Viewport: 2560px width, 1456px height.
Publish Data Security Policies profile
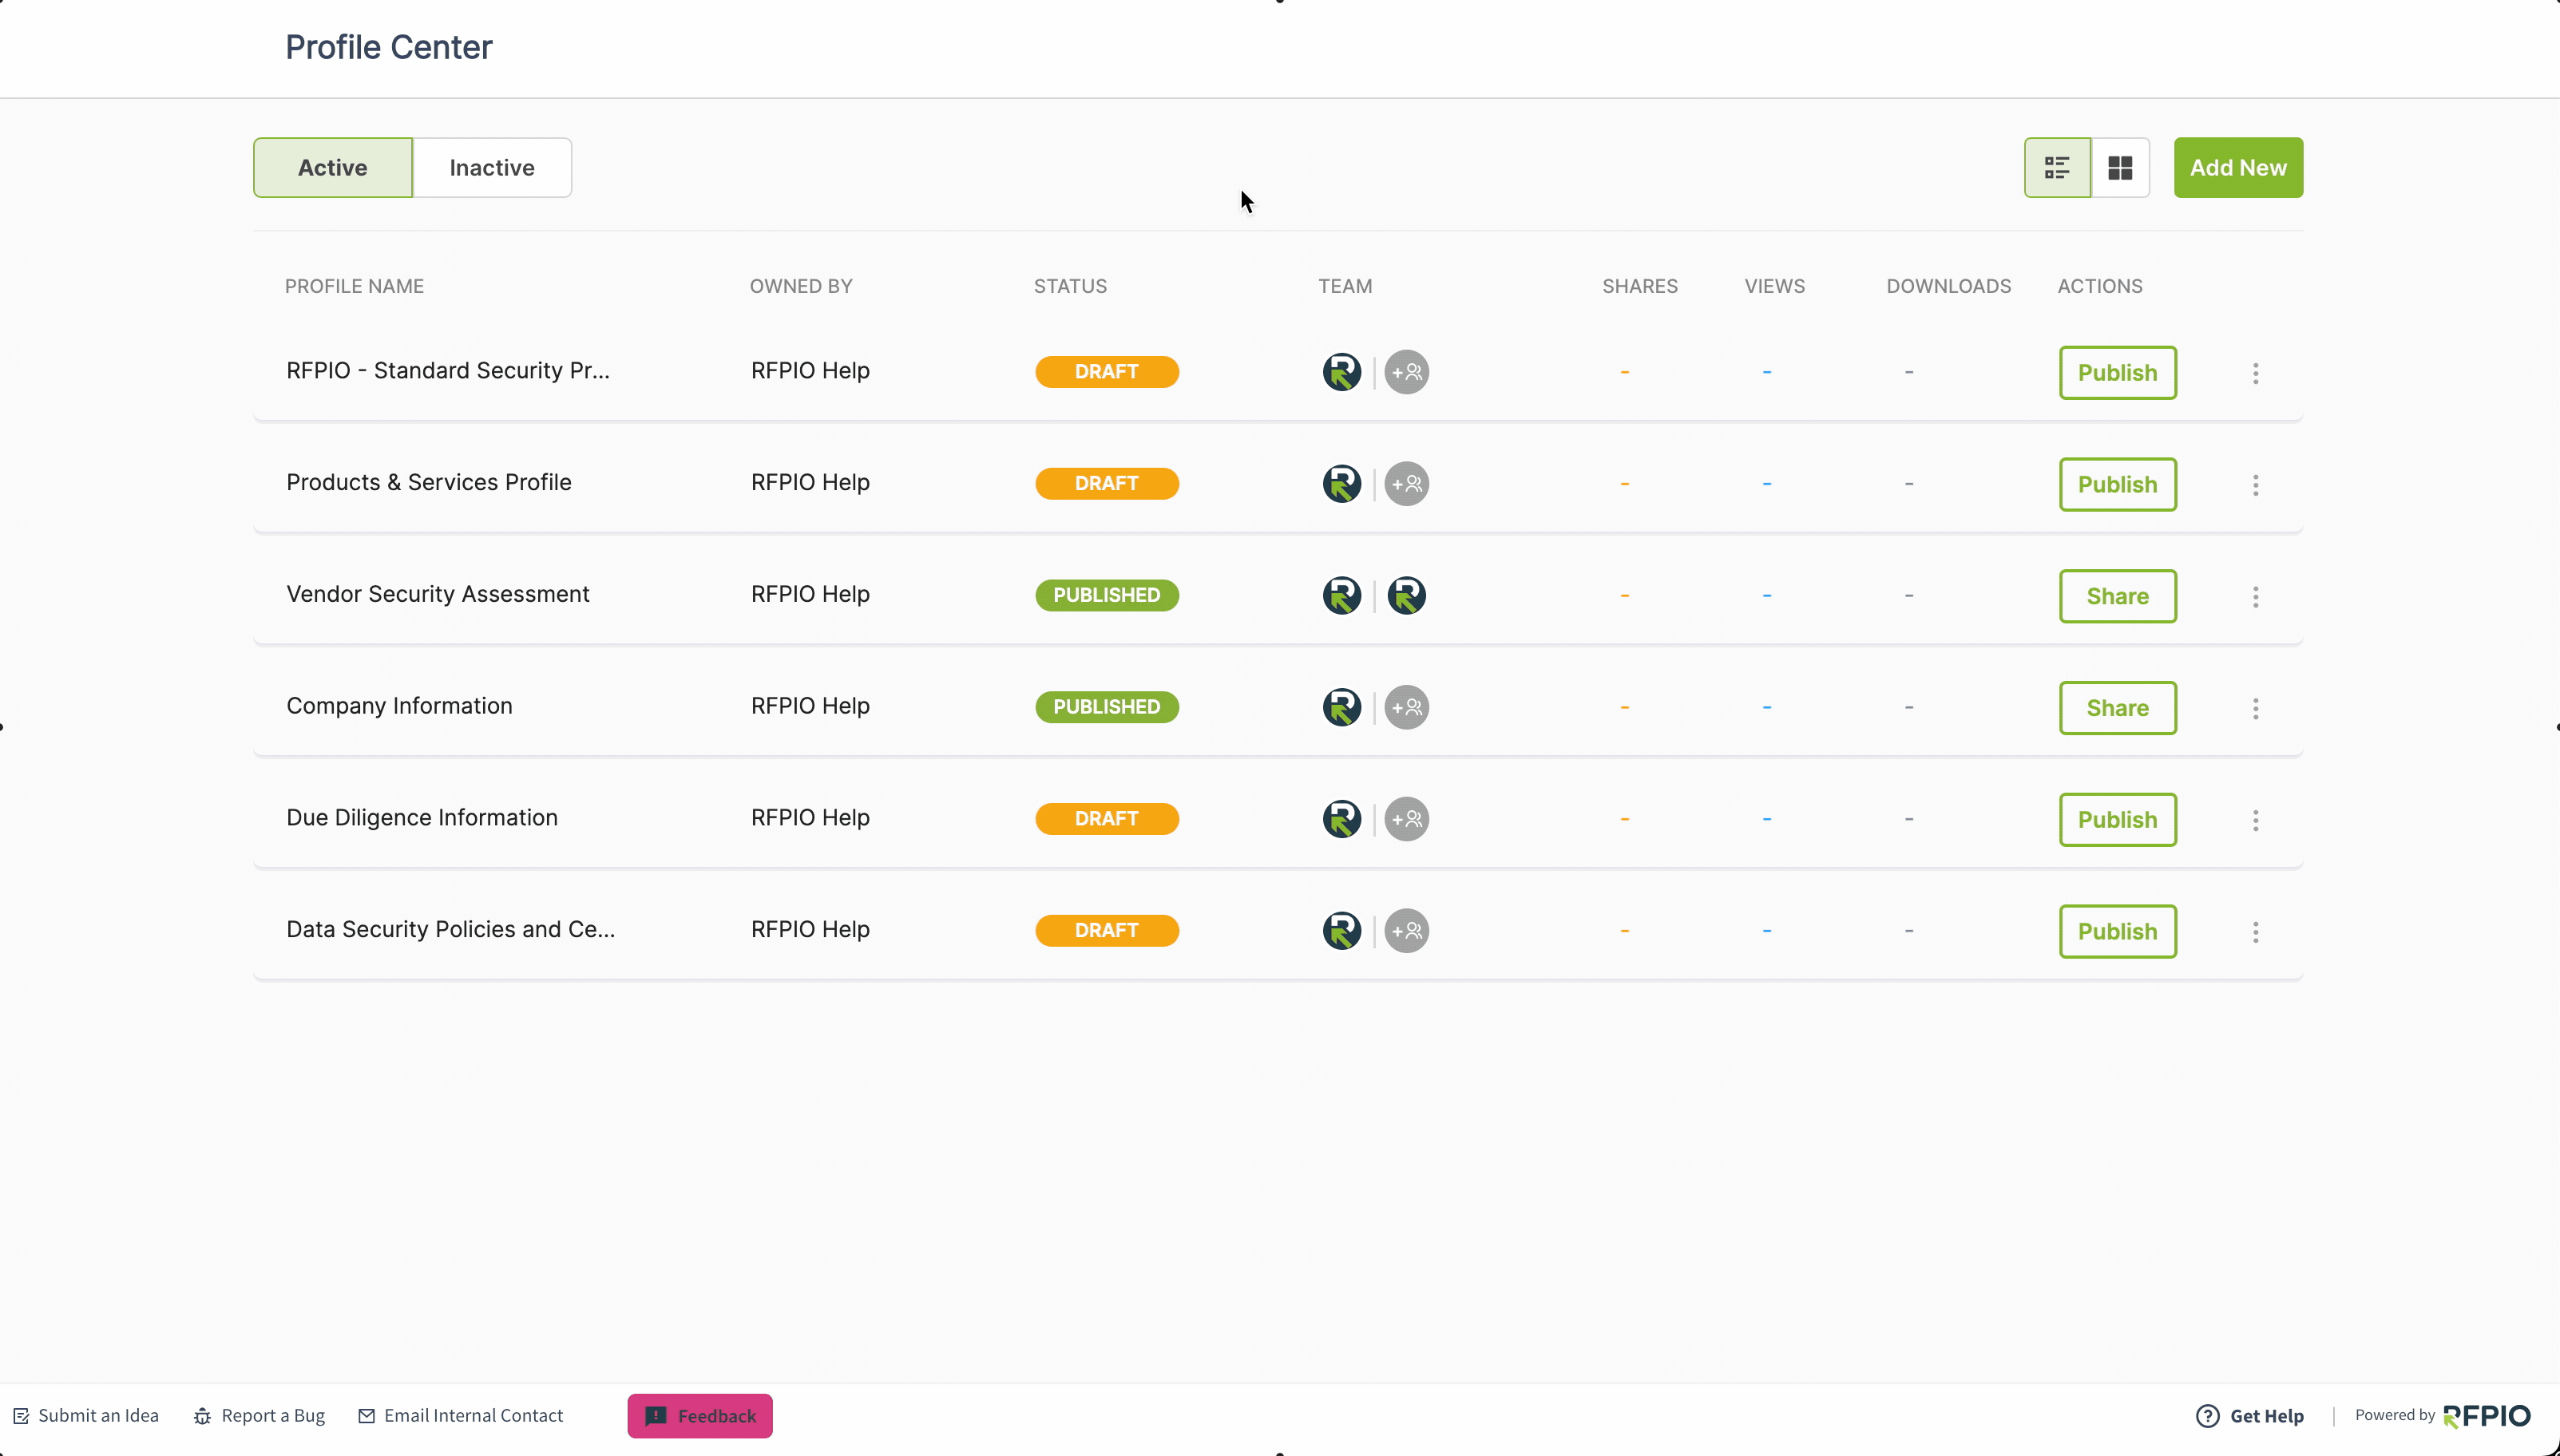tap(2118, 932)
